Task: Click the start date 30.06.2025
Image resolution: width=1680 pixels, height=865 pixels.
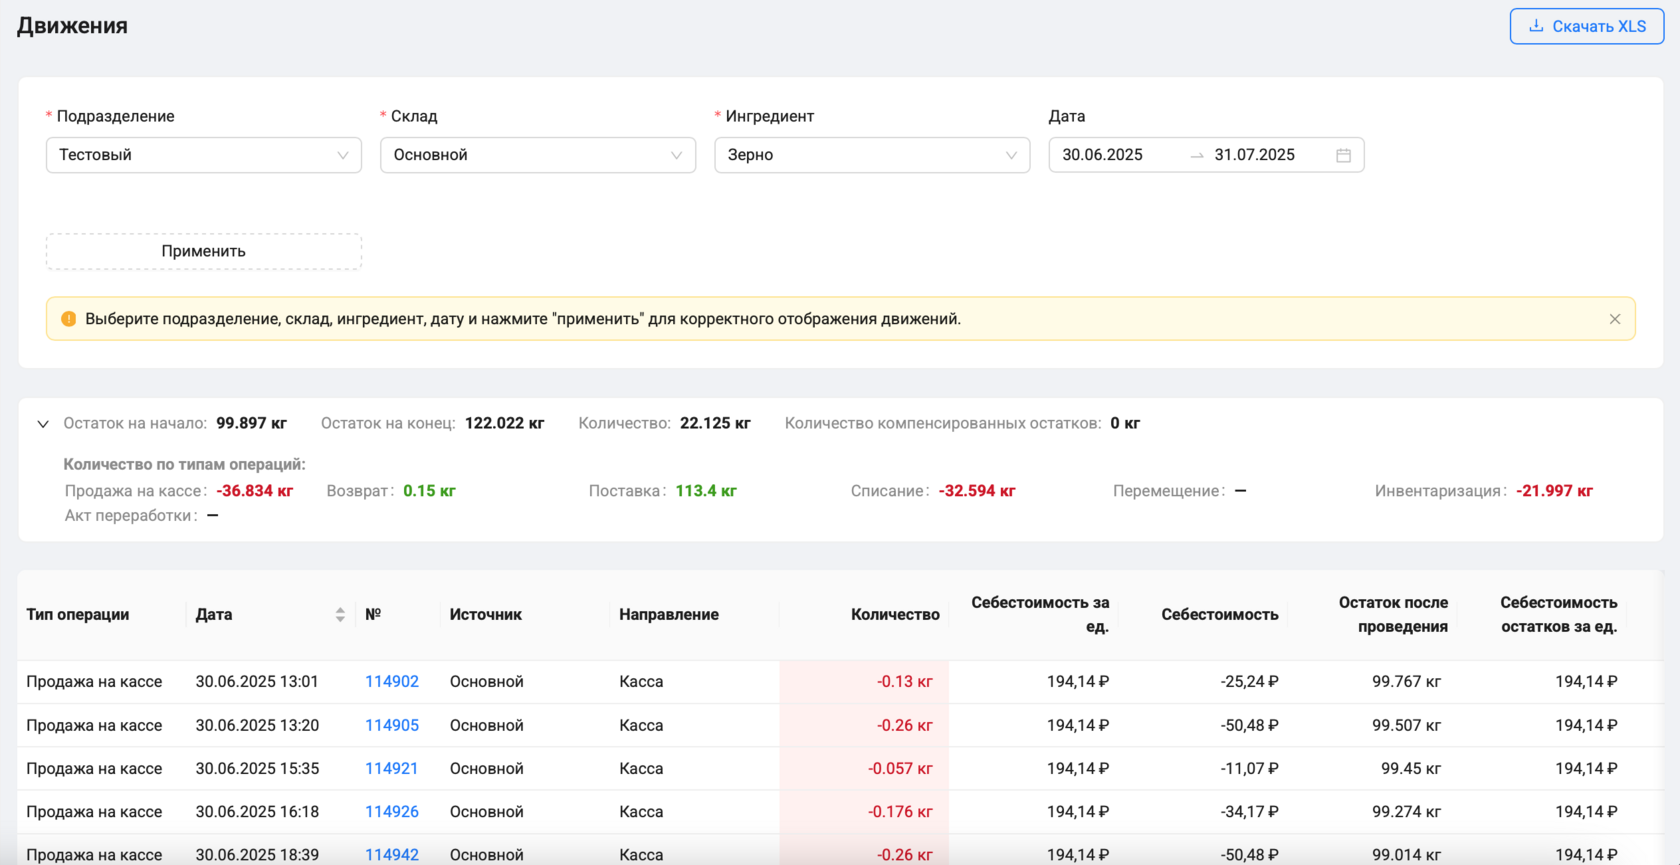Action: click(1102, 155)
